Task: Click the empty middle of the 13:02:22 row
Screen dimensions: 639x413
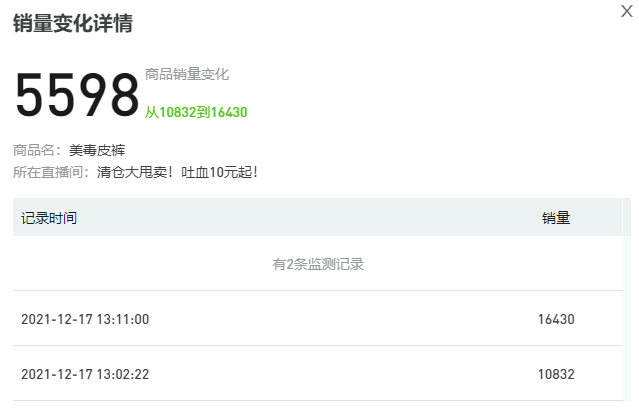Action: (320, 374)
